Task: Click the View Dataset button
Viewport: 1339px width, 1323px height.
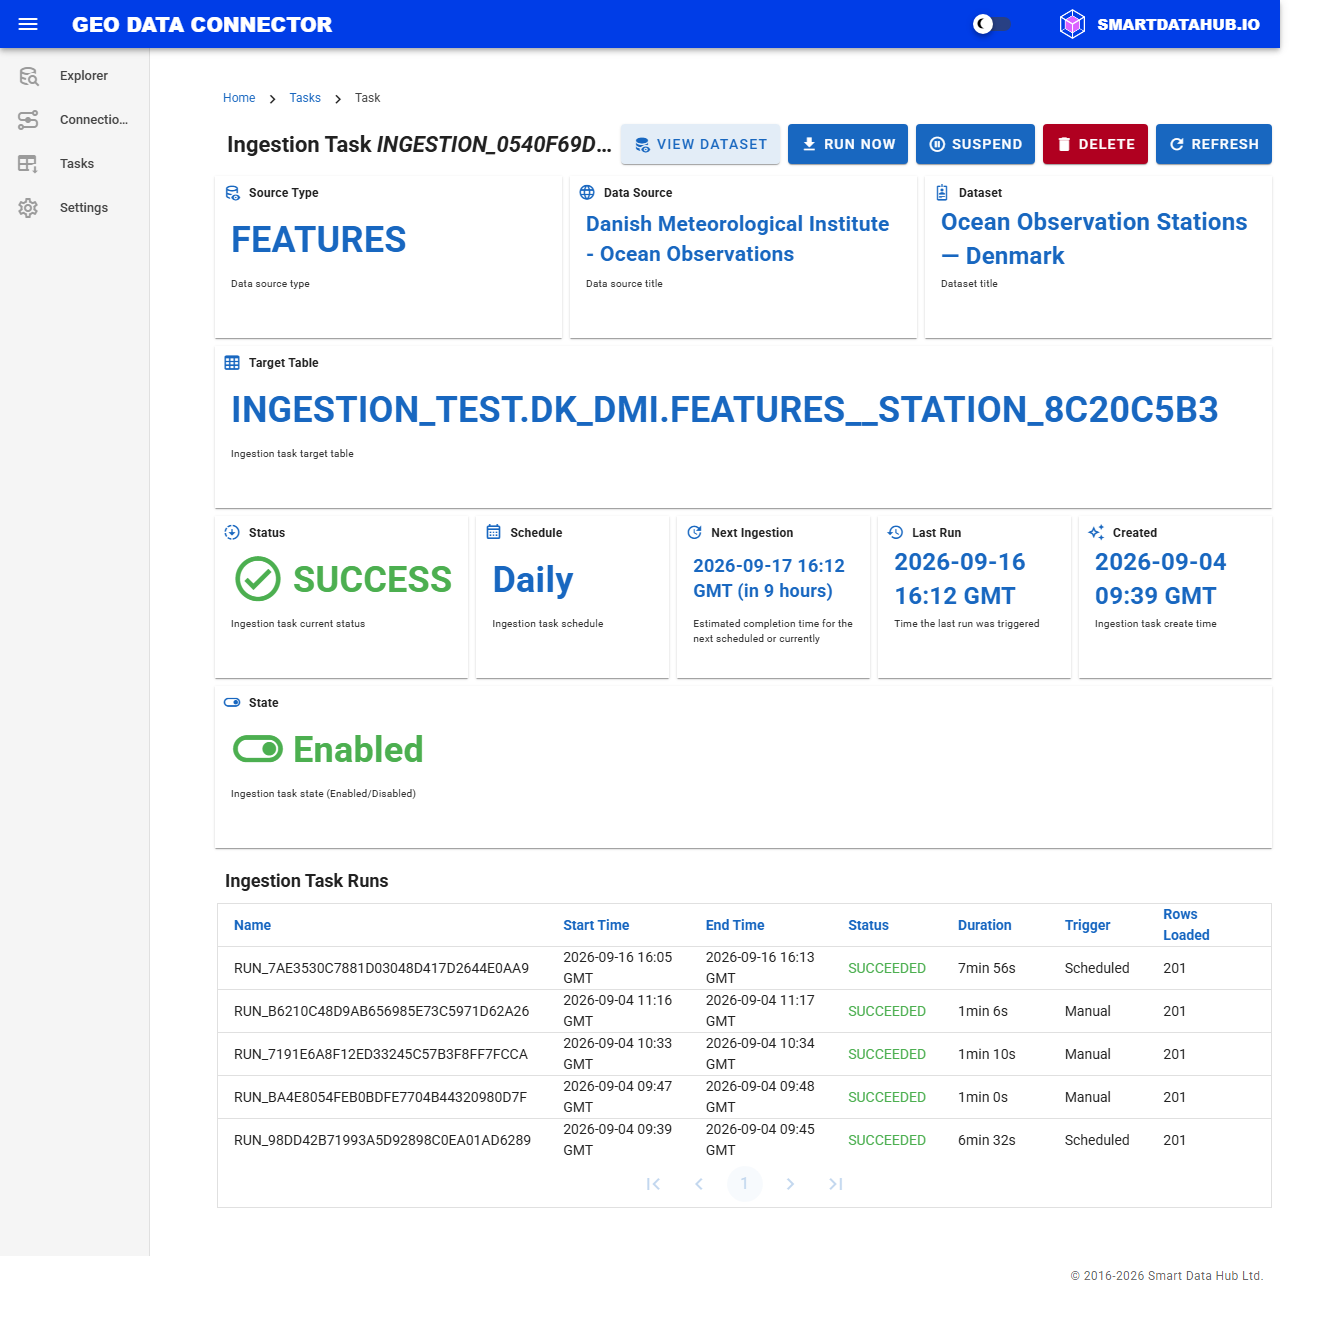Action: point(700,144)
